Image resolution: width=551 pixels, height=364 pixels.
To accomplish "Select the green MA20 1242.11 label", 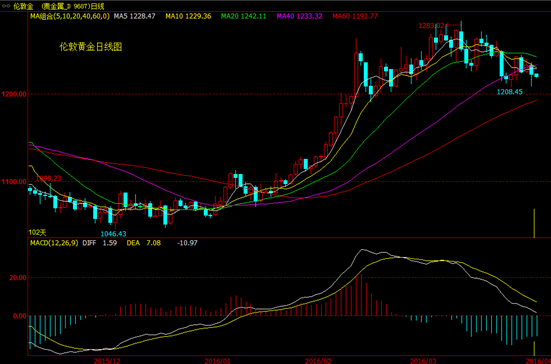I will pyautogui.click(x=244, y=16).
